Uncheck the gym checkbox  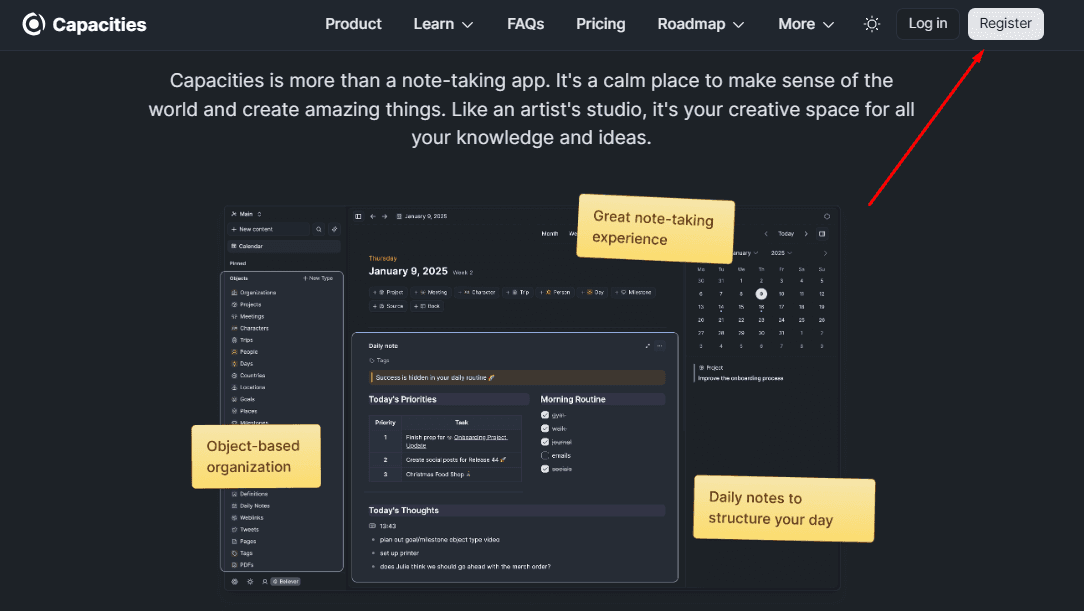click(x=545, y=415)
